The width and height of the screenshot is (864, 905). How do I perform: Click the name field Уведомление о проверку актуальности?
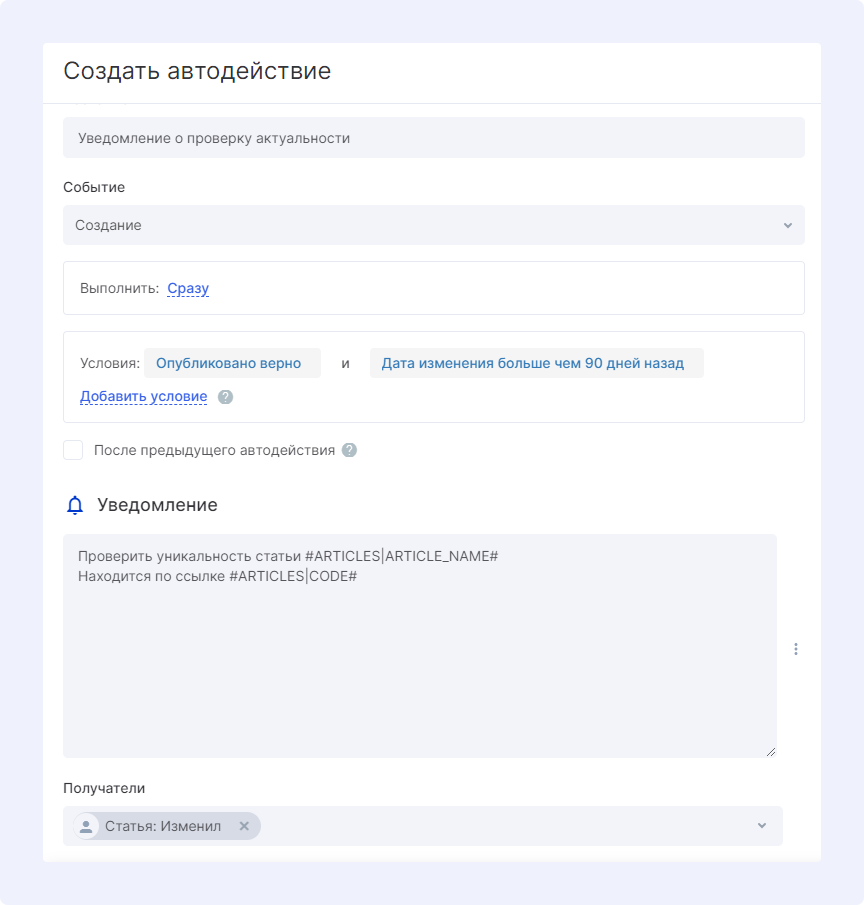[433, 138]
